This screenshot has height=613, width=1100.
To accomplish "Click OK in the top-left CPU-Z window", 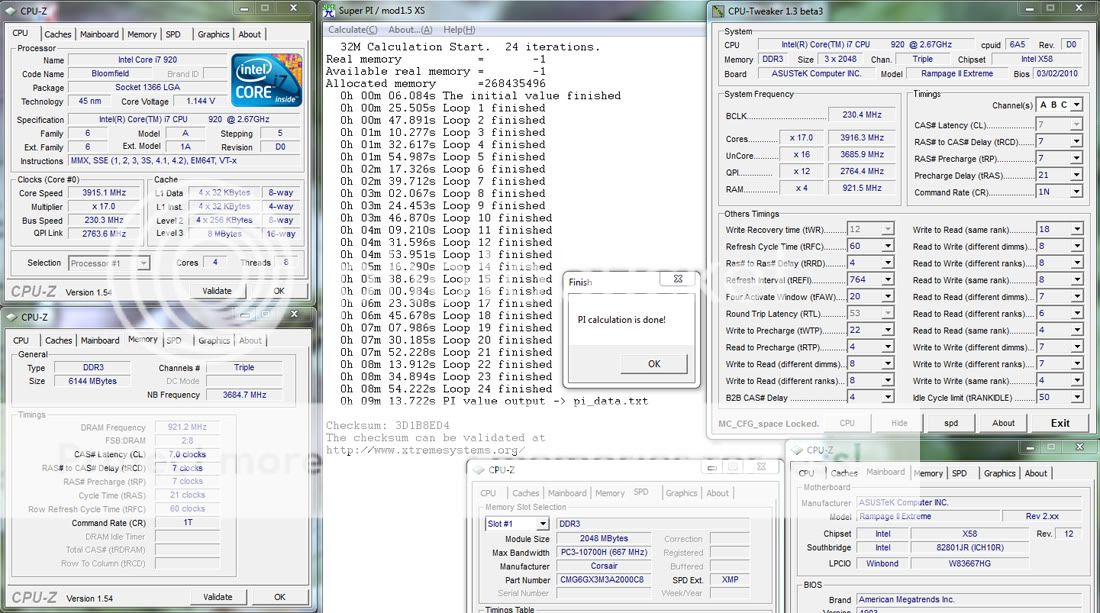I will pyautogui.click(x=279, y=290).
